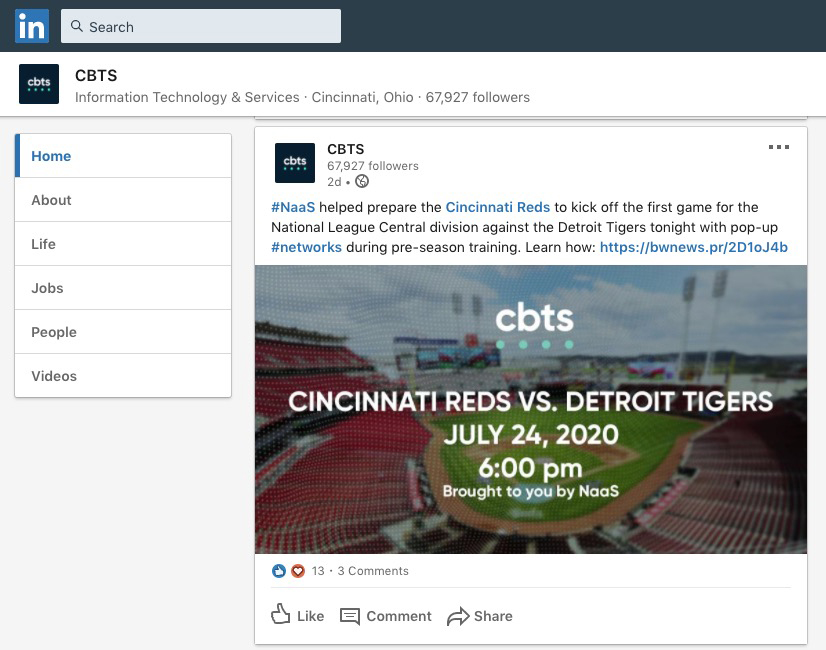Click the LinkedIn logo icon
Viewport: 826px width, 650px height.
(32, 26)
